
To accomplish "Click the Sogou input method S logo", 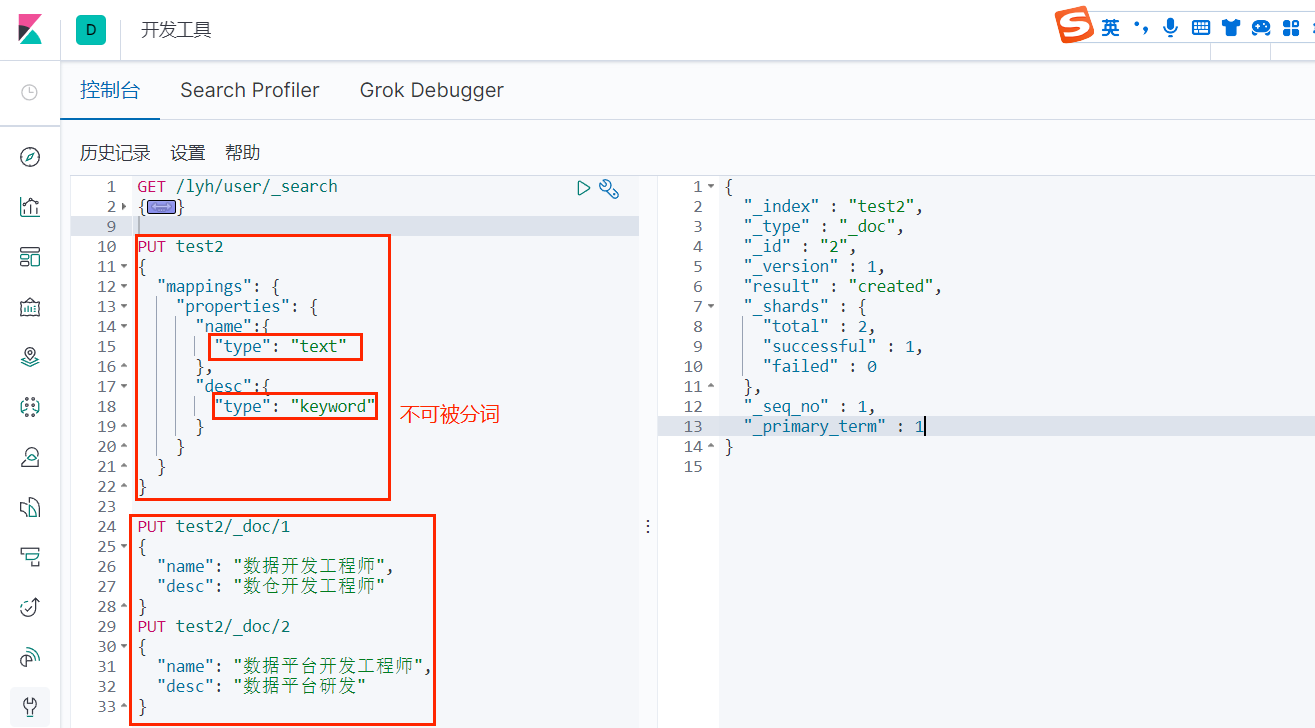I will click(1076, 25).
